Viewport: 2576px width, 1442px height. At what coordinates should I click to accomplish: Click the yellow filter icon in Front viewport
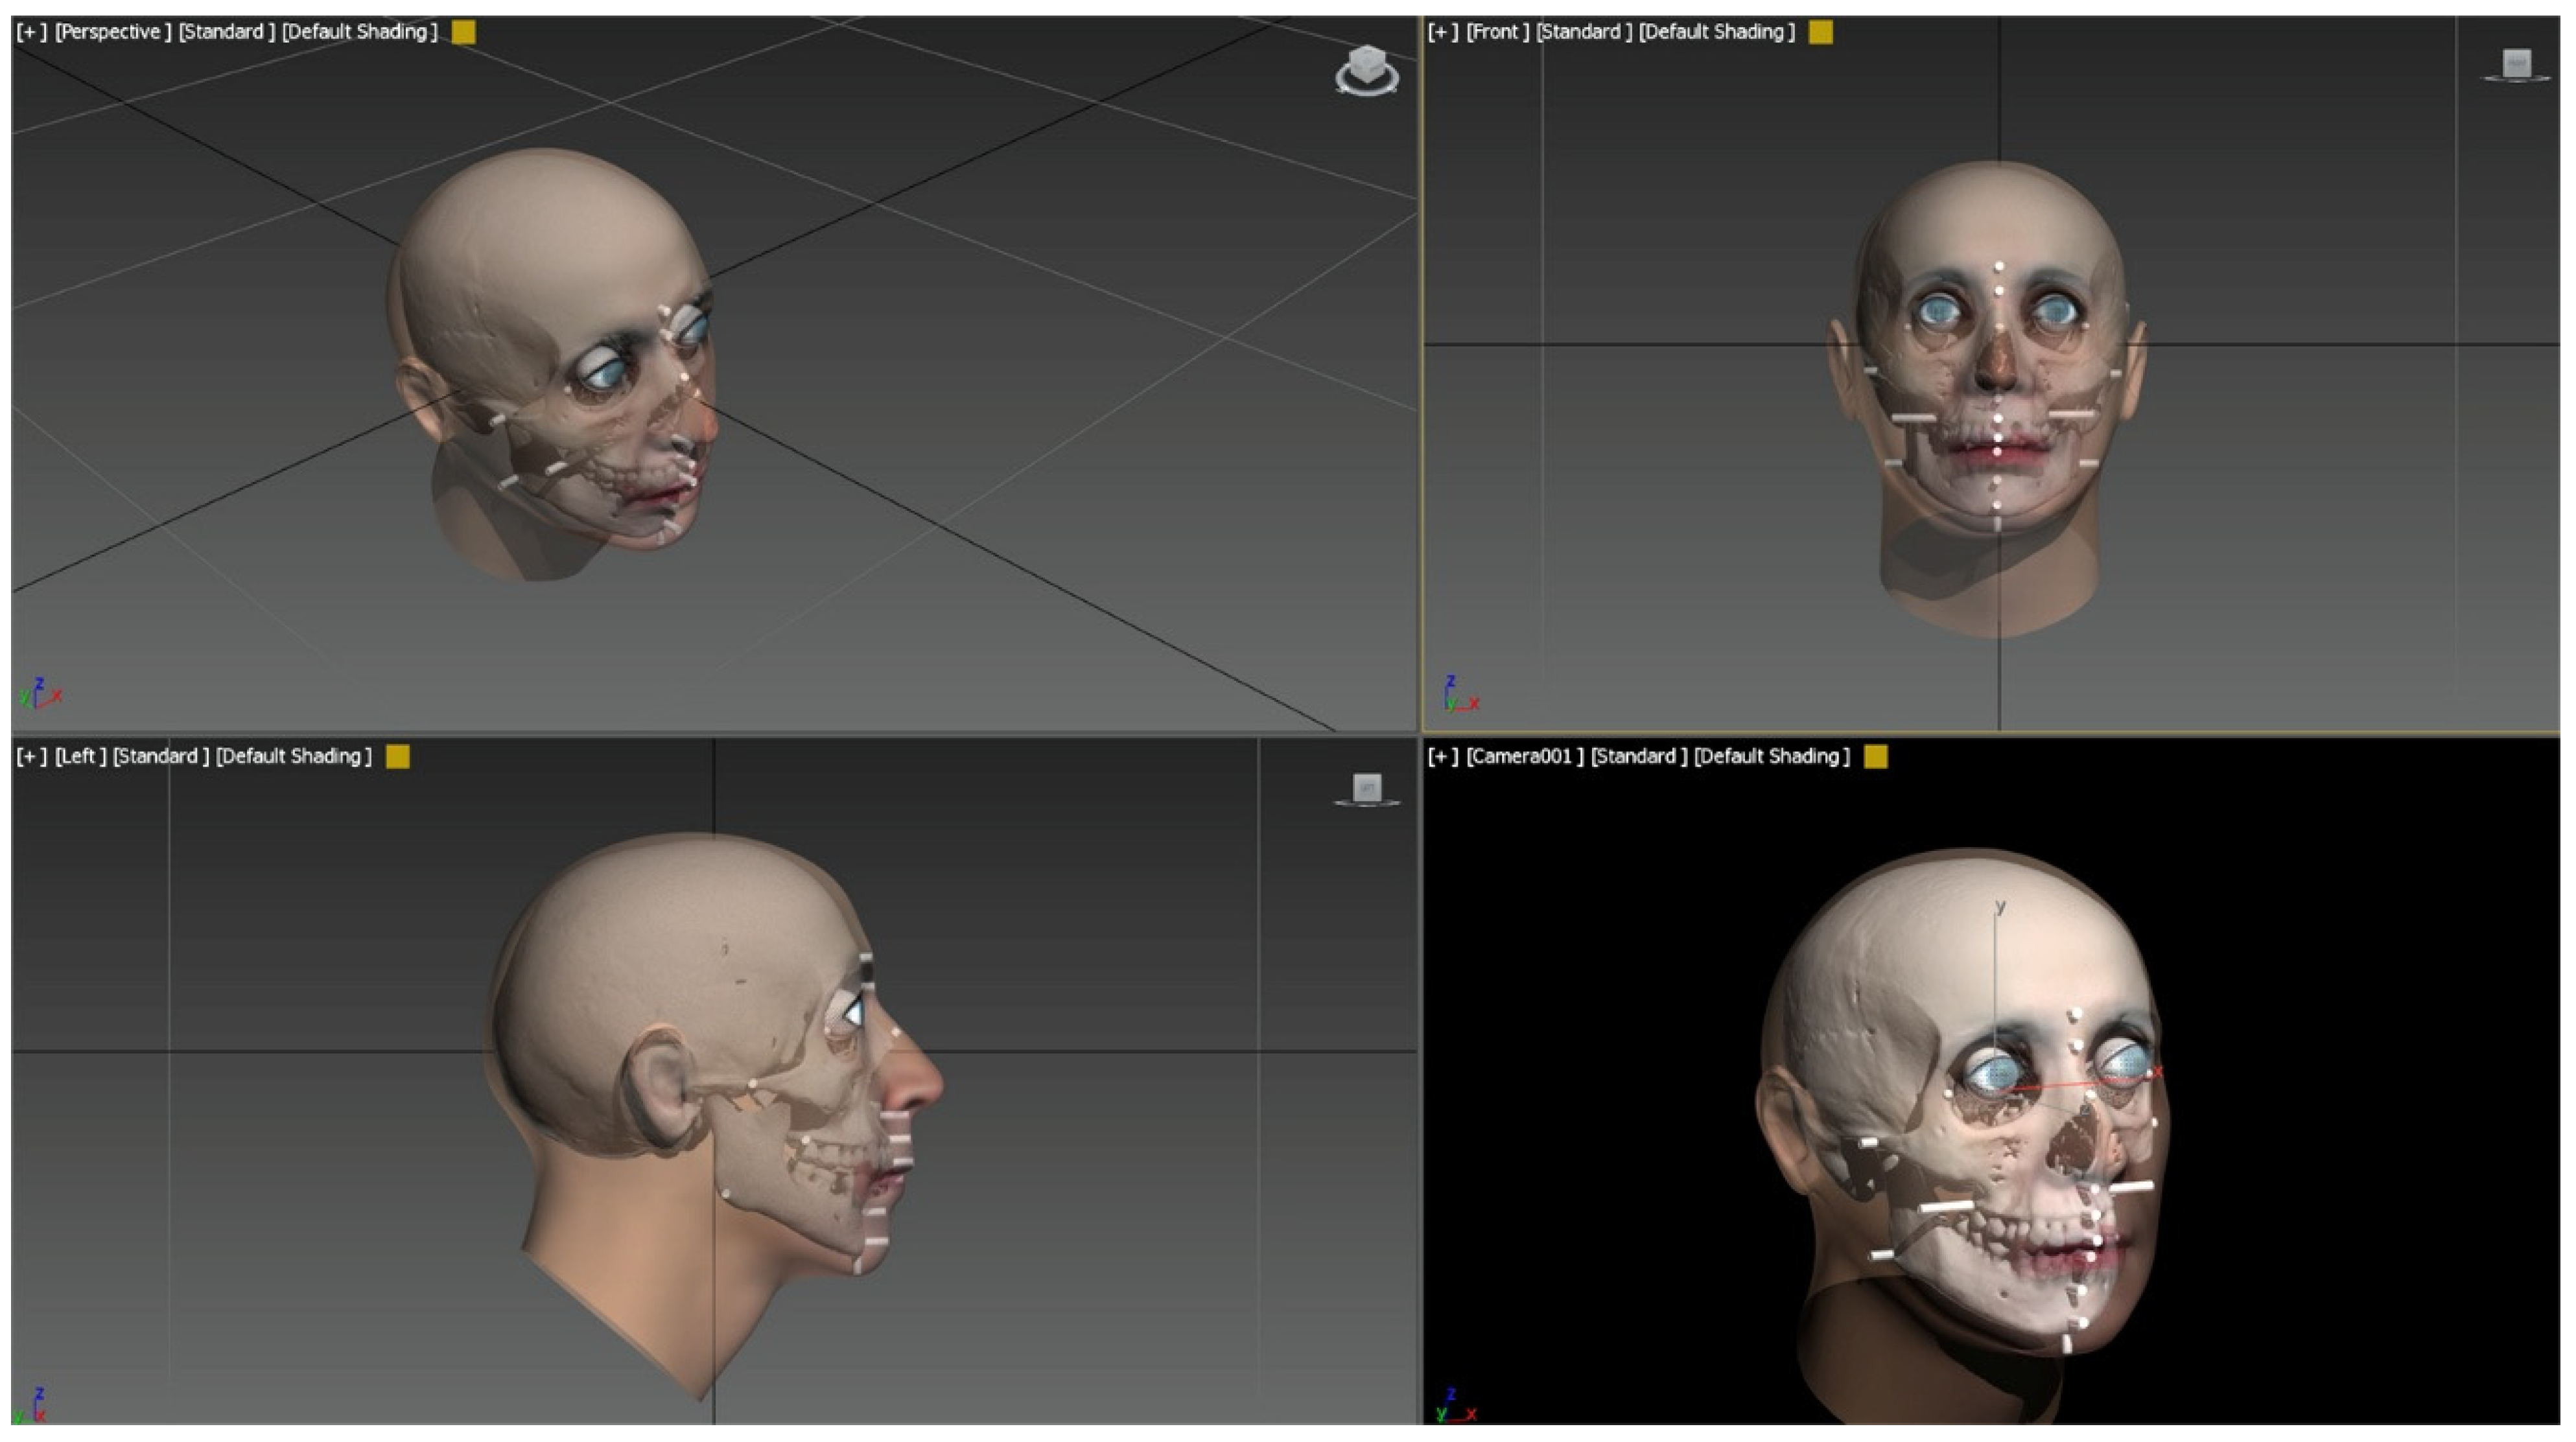1821,32
